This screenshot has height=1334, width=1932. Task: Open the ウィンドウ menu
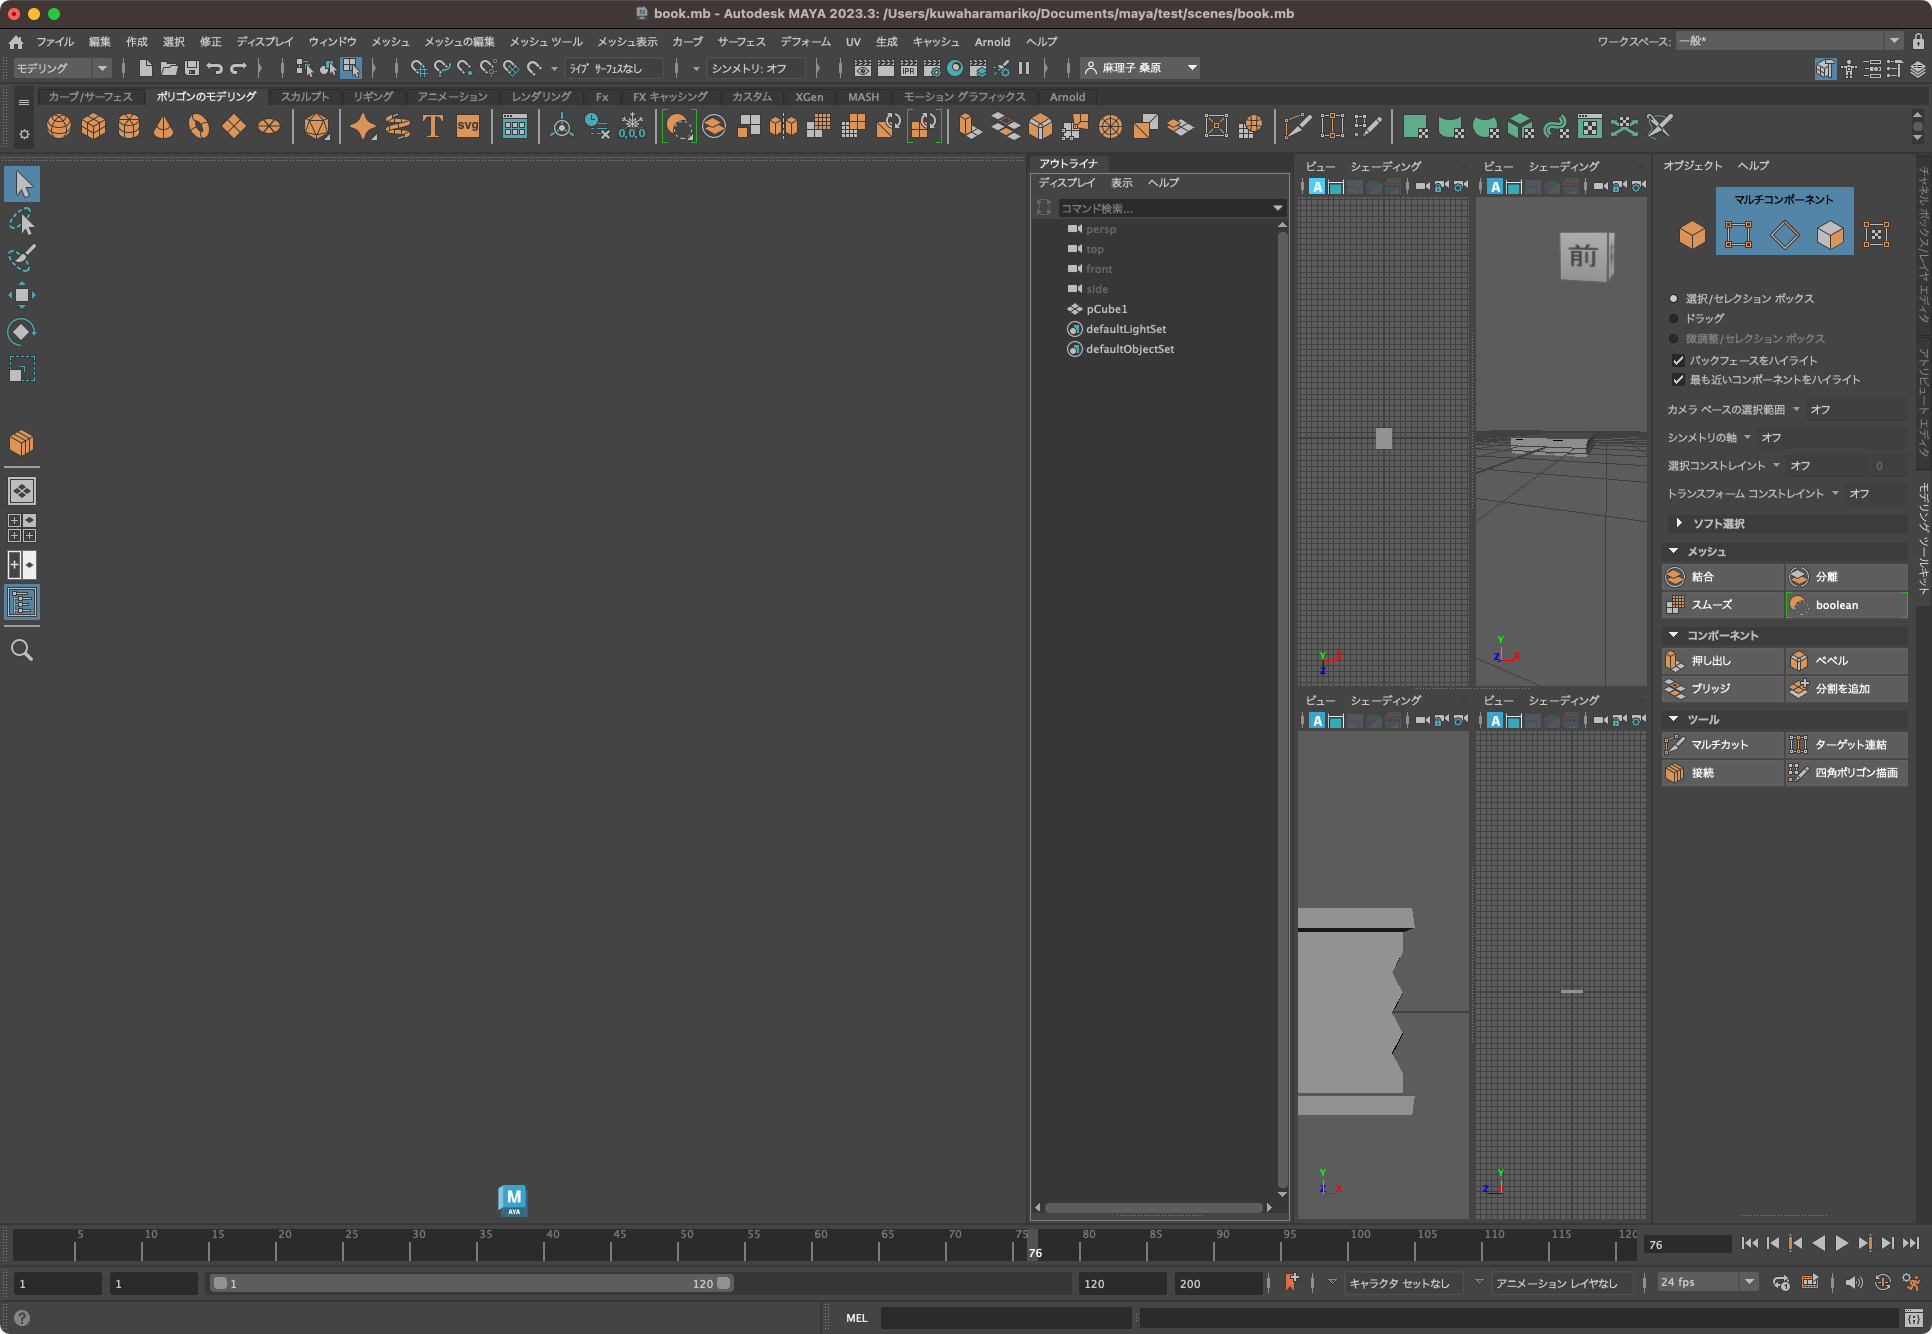(x=332, y=42)
